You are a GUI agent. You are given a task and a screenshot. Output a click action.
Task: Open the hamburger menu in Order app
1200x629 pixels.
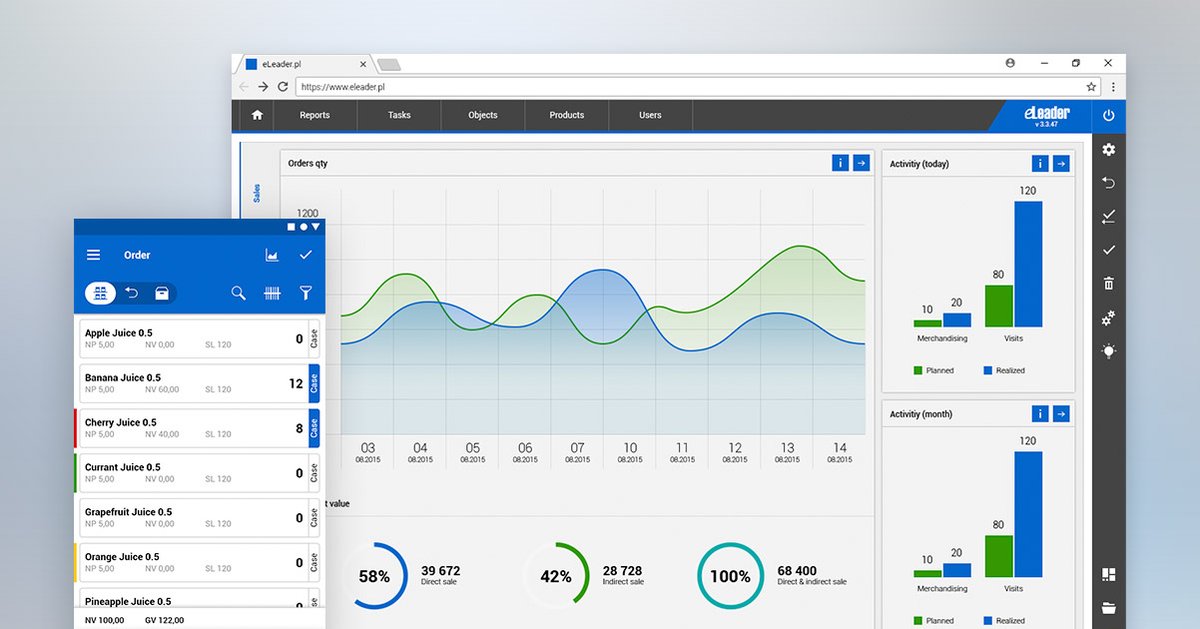[x=93, y=255]
